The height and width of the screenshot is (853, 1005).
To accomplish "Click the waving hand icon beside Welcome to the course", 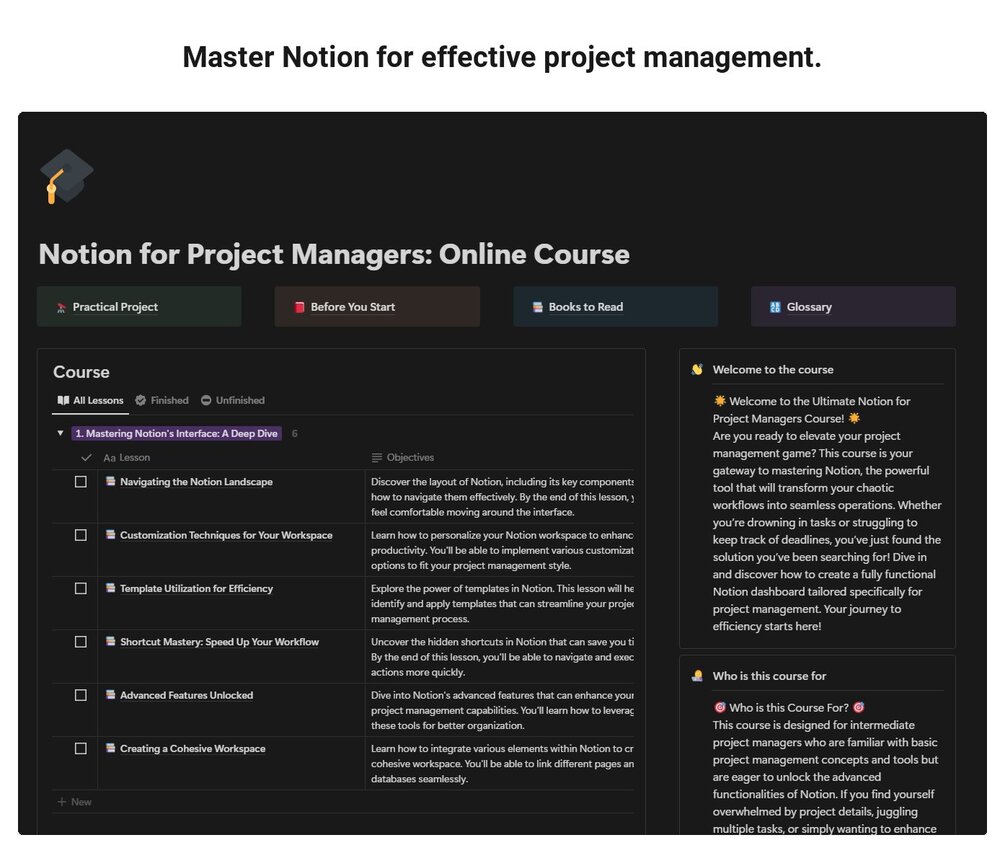I will [x=697, y=369].
